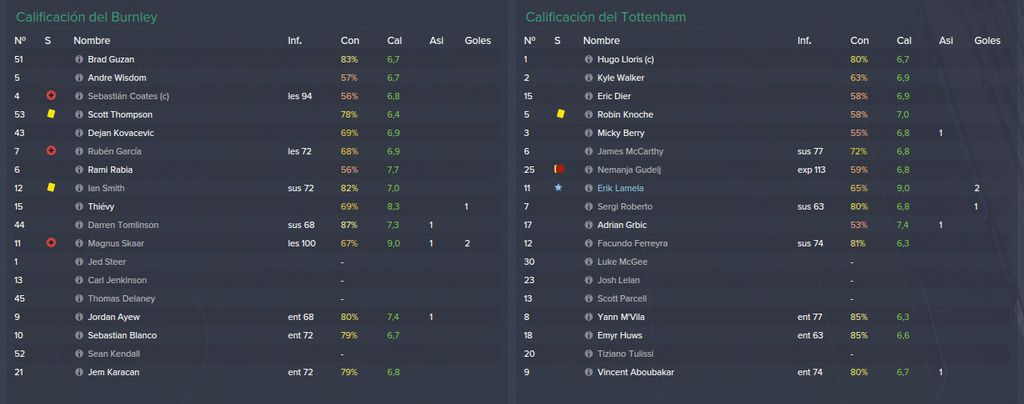Click the Calificación del Tottenham heading

pos(605,17)
